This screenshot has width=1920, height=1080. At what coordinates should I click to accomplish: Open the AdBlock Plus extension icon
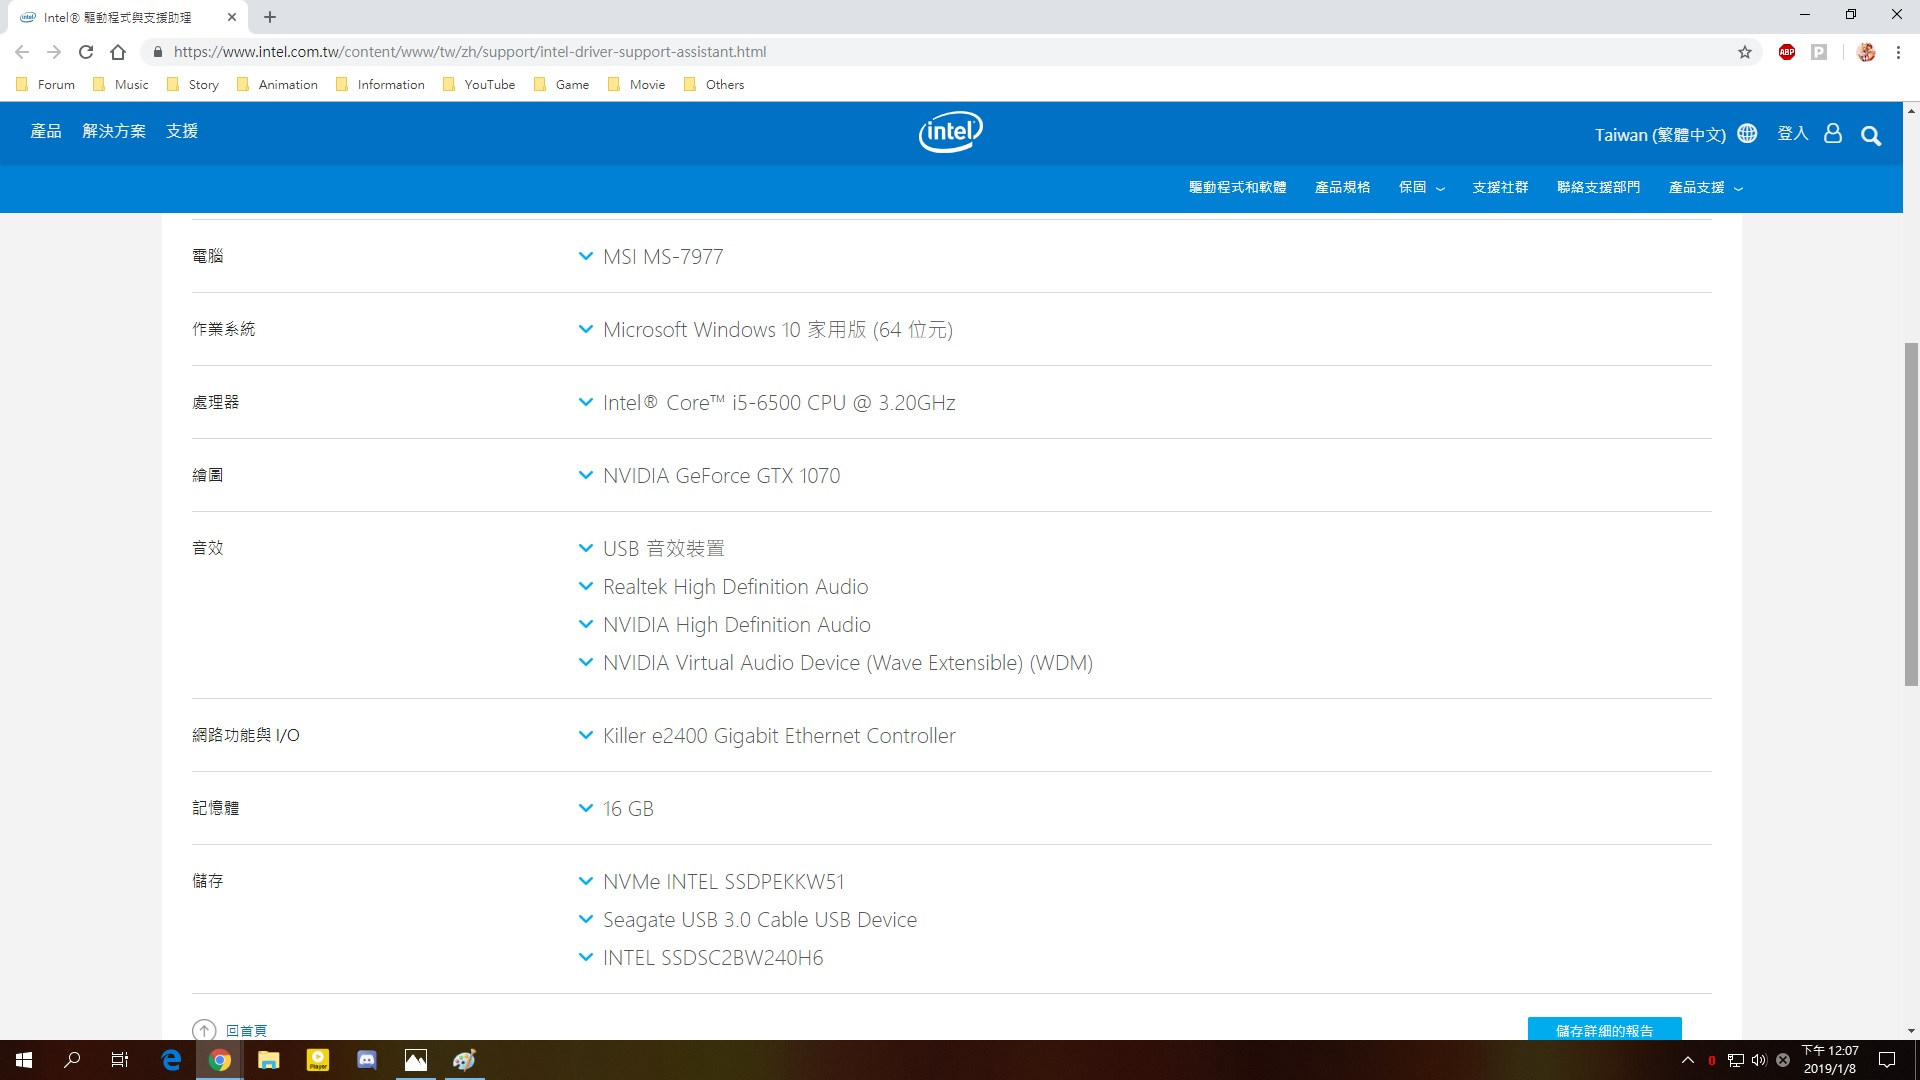(1787, 52)
